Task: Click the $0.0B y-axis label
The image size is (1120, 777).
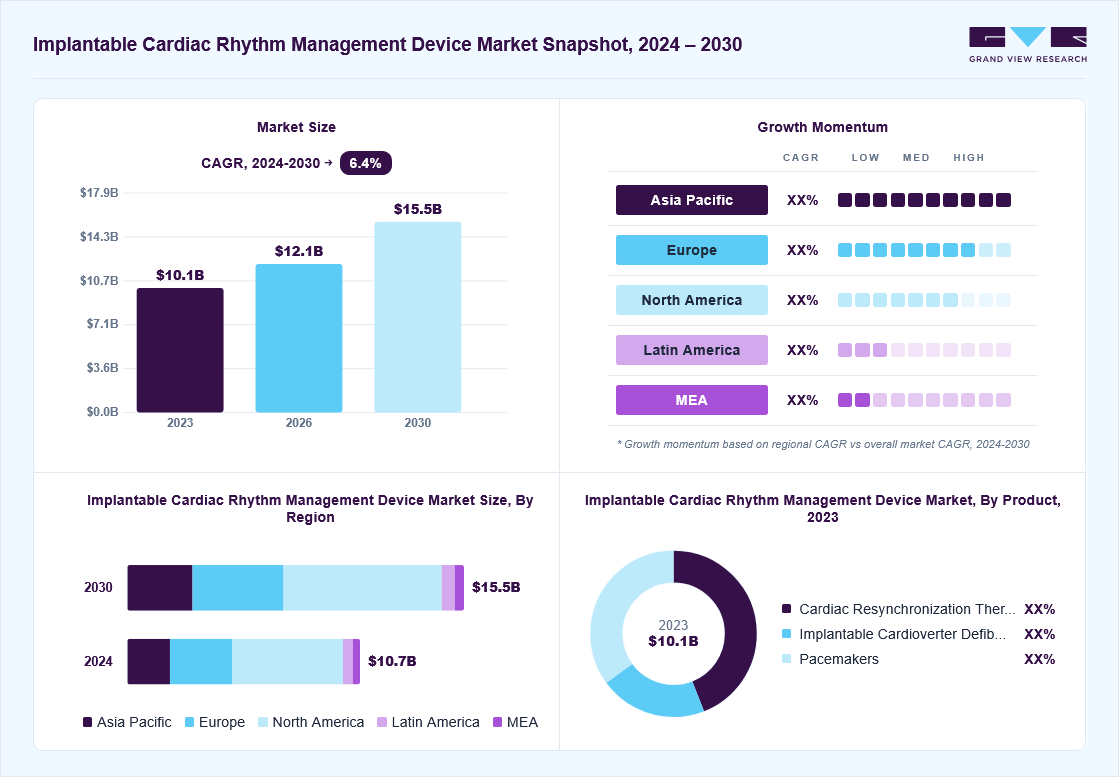Action: pos(102,412)
